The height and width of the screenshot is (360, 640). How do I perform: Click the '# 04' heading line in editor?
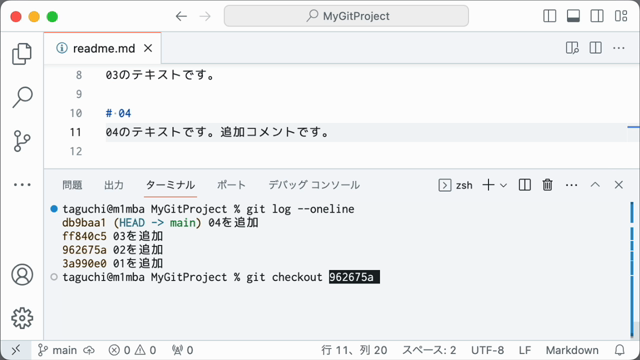tap(118, 113)
